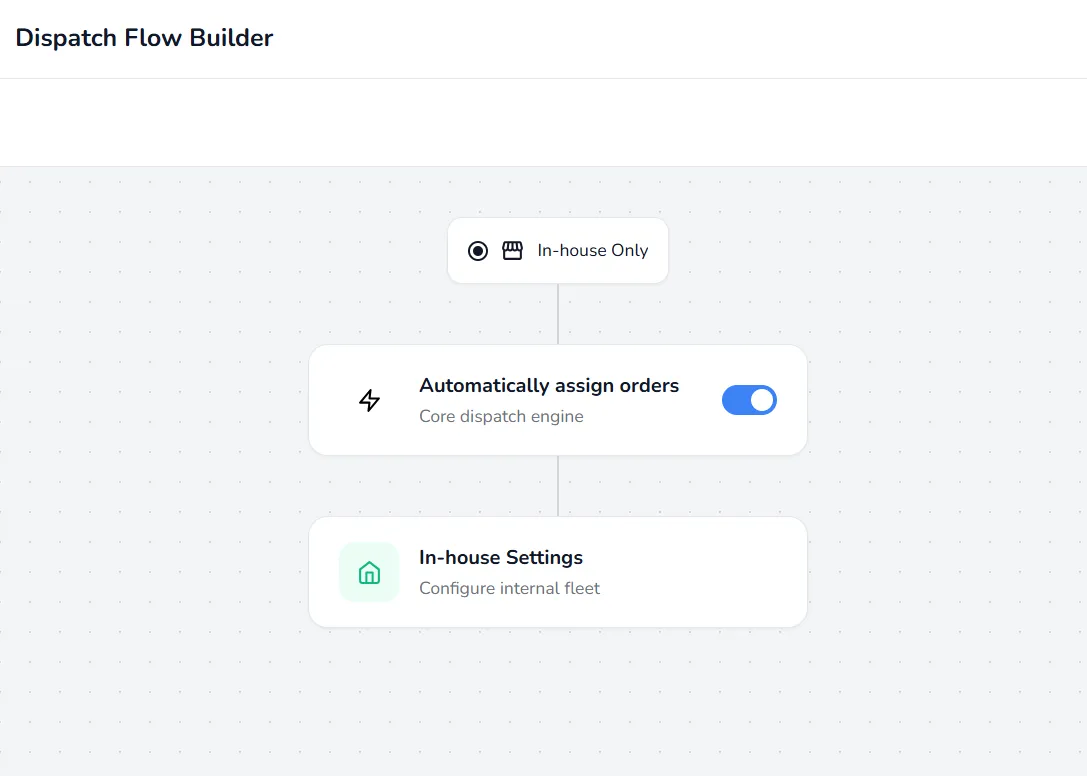
Task: Open In-house Settings title
Action: tap(501, 558)
